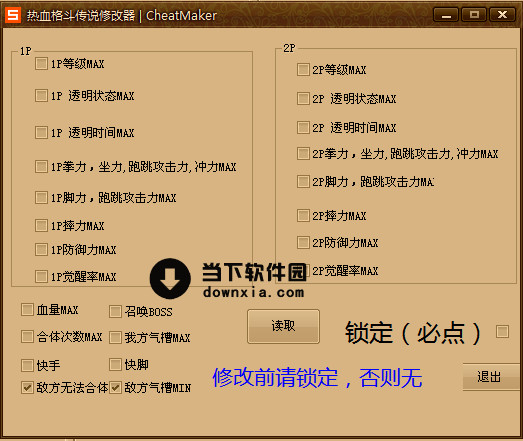Click the 退出 button
This screenshot has width=523, height=441.
point(491,377)
